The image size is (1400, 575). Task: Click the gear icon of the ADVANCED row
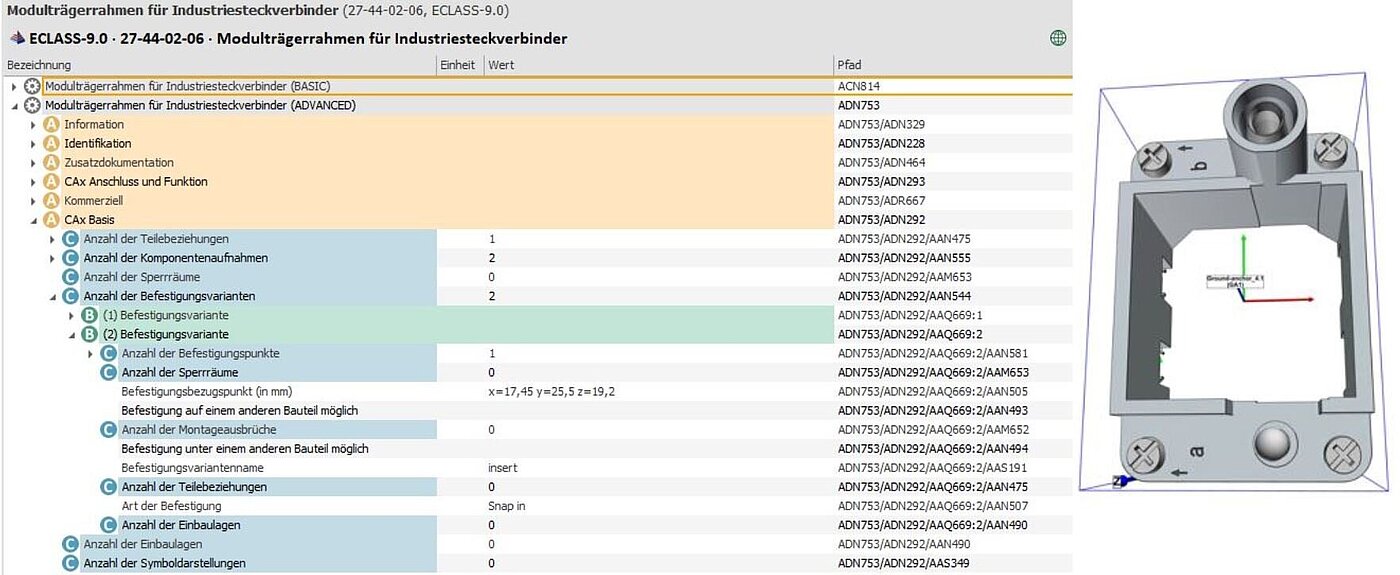click(x=32, y=105)
